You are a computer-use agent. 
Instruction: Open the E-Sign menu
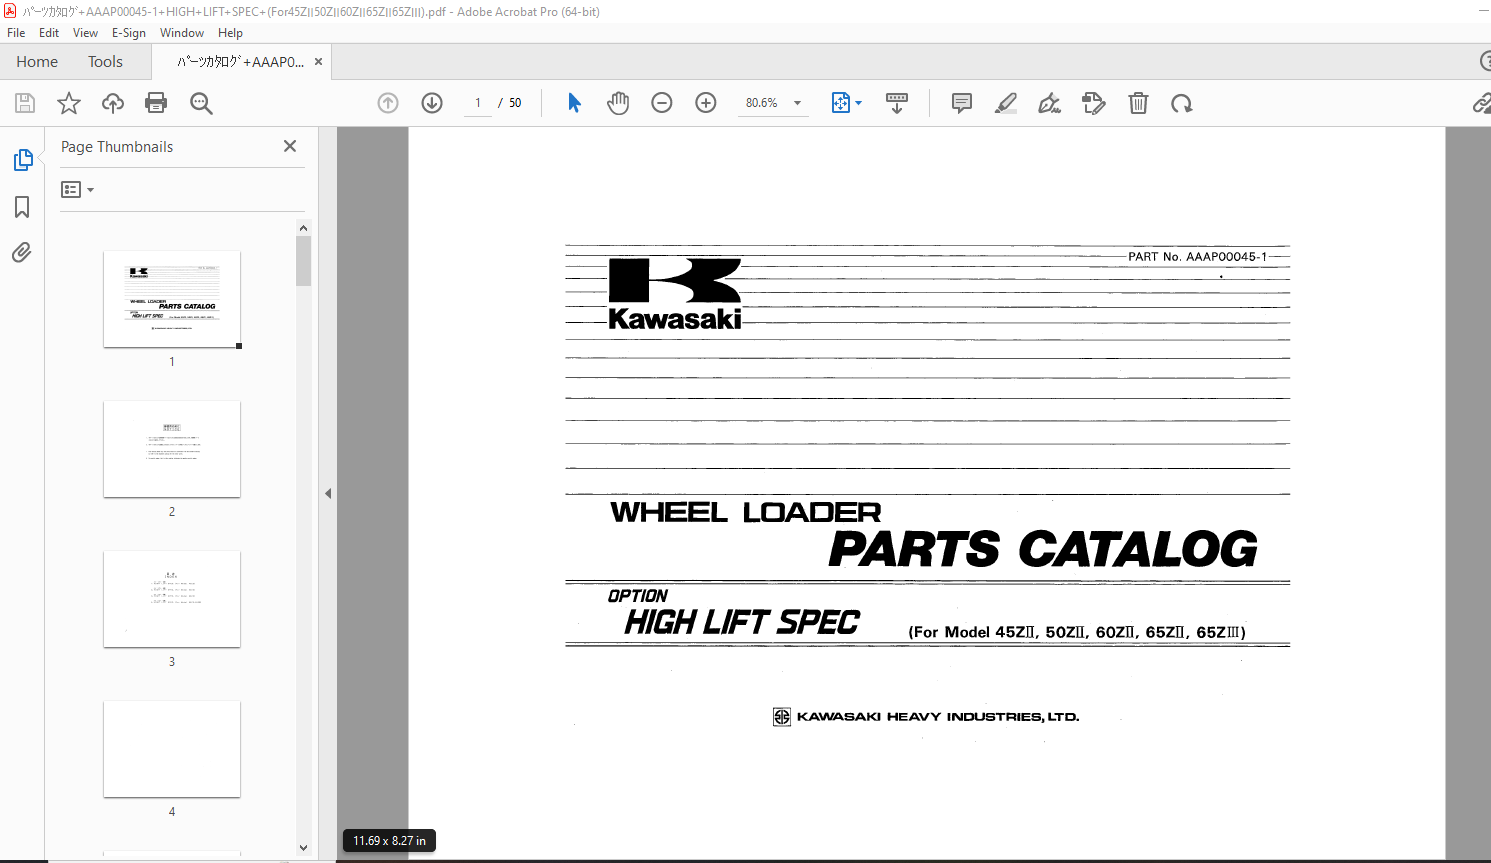point(129,32)
